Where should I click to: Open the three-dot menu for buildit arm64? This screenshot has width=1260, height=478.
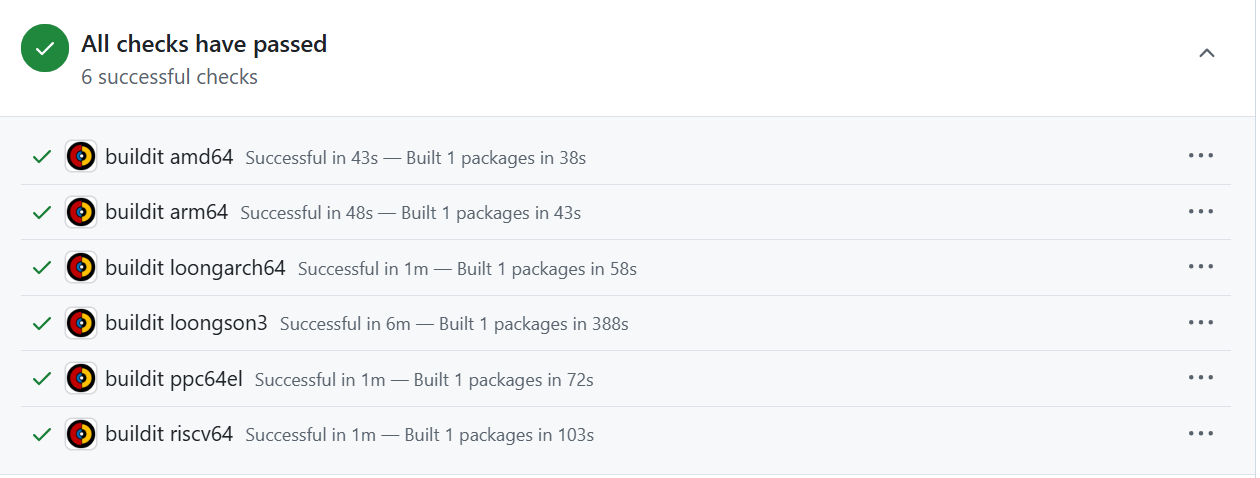[x=1200, y=212]
